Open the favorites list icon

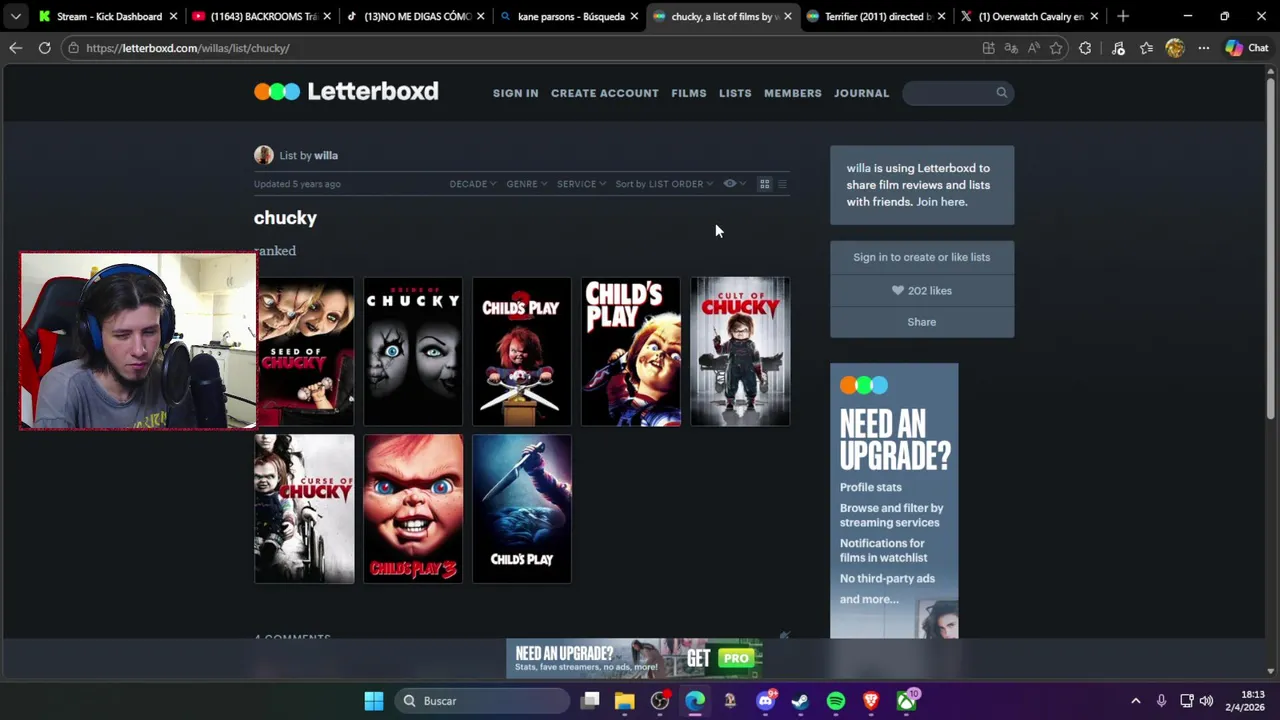click(1146, 48)
